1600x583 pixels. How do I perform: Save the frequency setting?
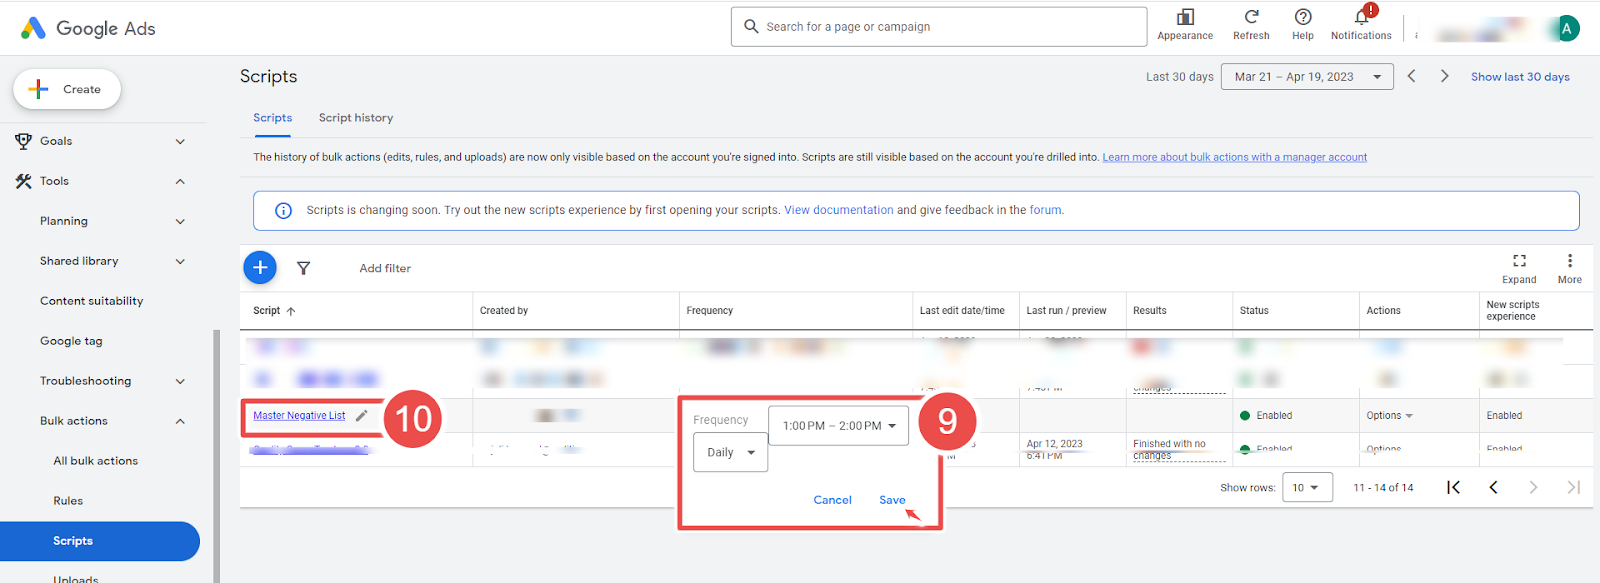point(892,500)
